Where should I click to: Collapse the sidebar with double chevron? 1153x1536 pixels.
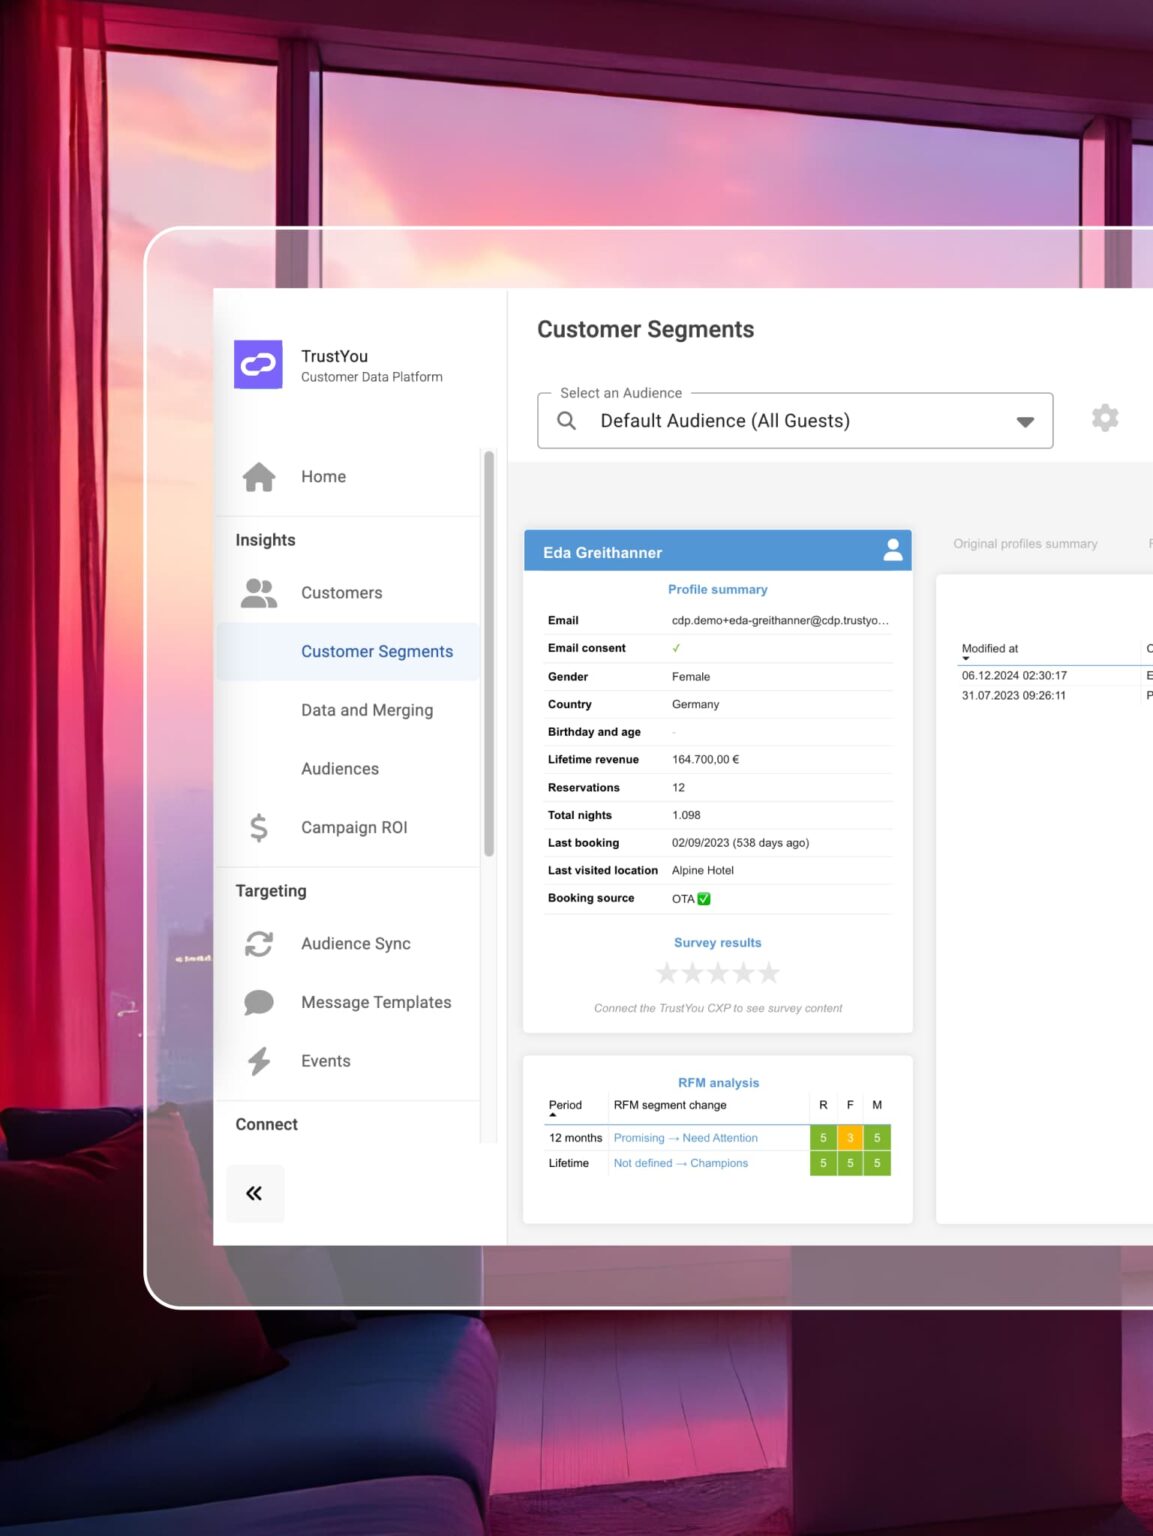[x=255, y=1193]
